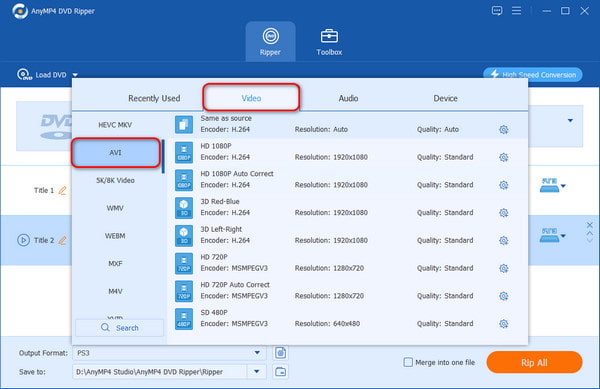Image resolution: width=600 pixels, height=389 pixels.
Task: Choose AVI format category
Action: coord(115,153)
